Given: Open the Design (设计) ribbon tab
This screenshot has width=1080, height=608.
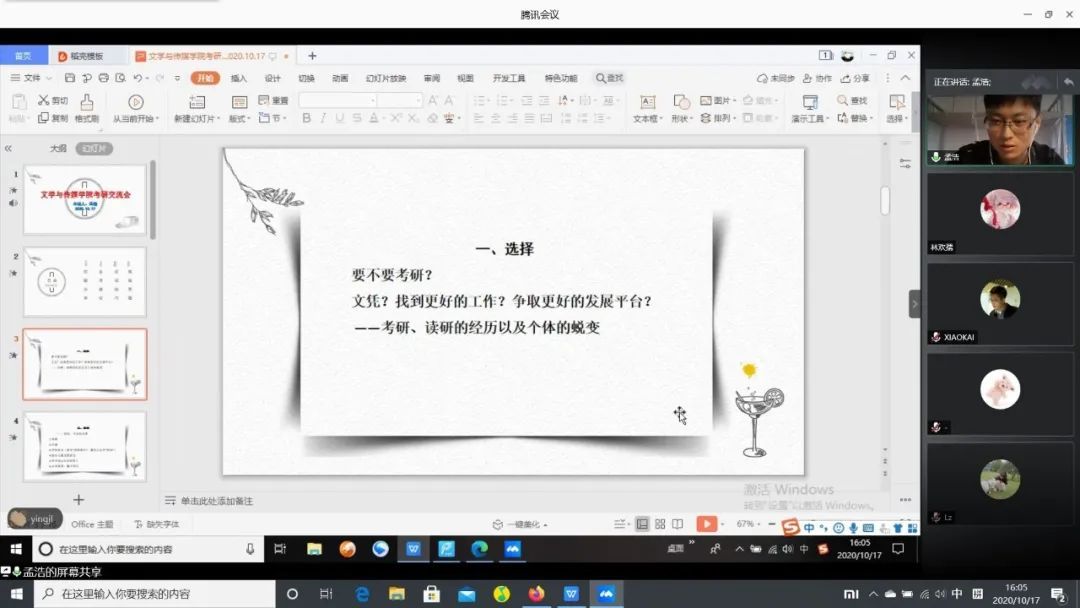Looking at the screenshot, I should pos(272,78).
